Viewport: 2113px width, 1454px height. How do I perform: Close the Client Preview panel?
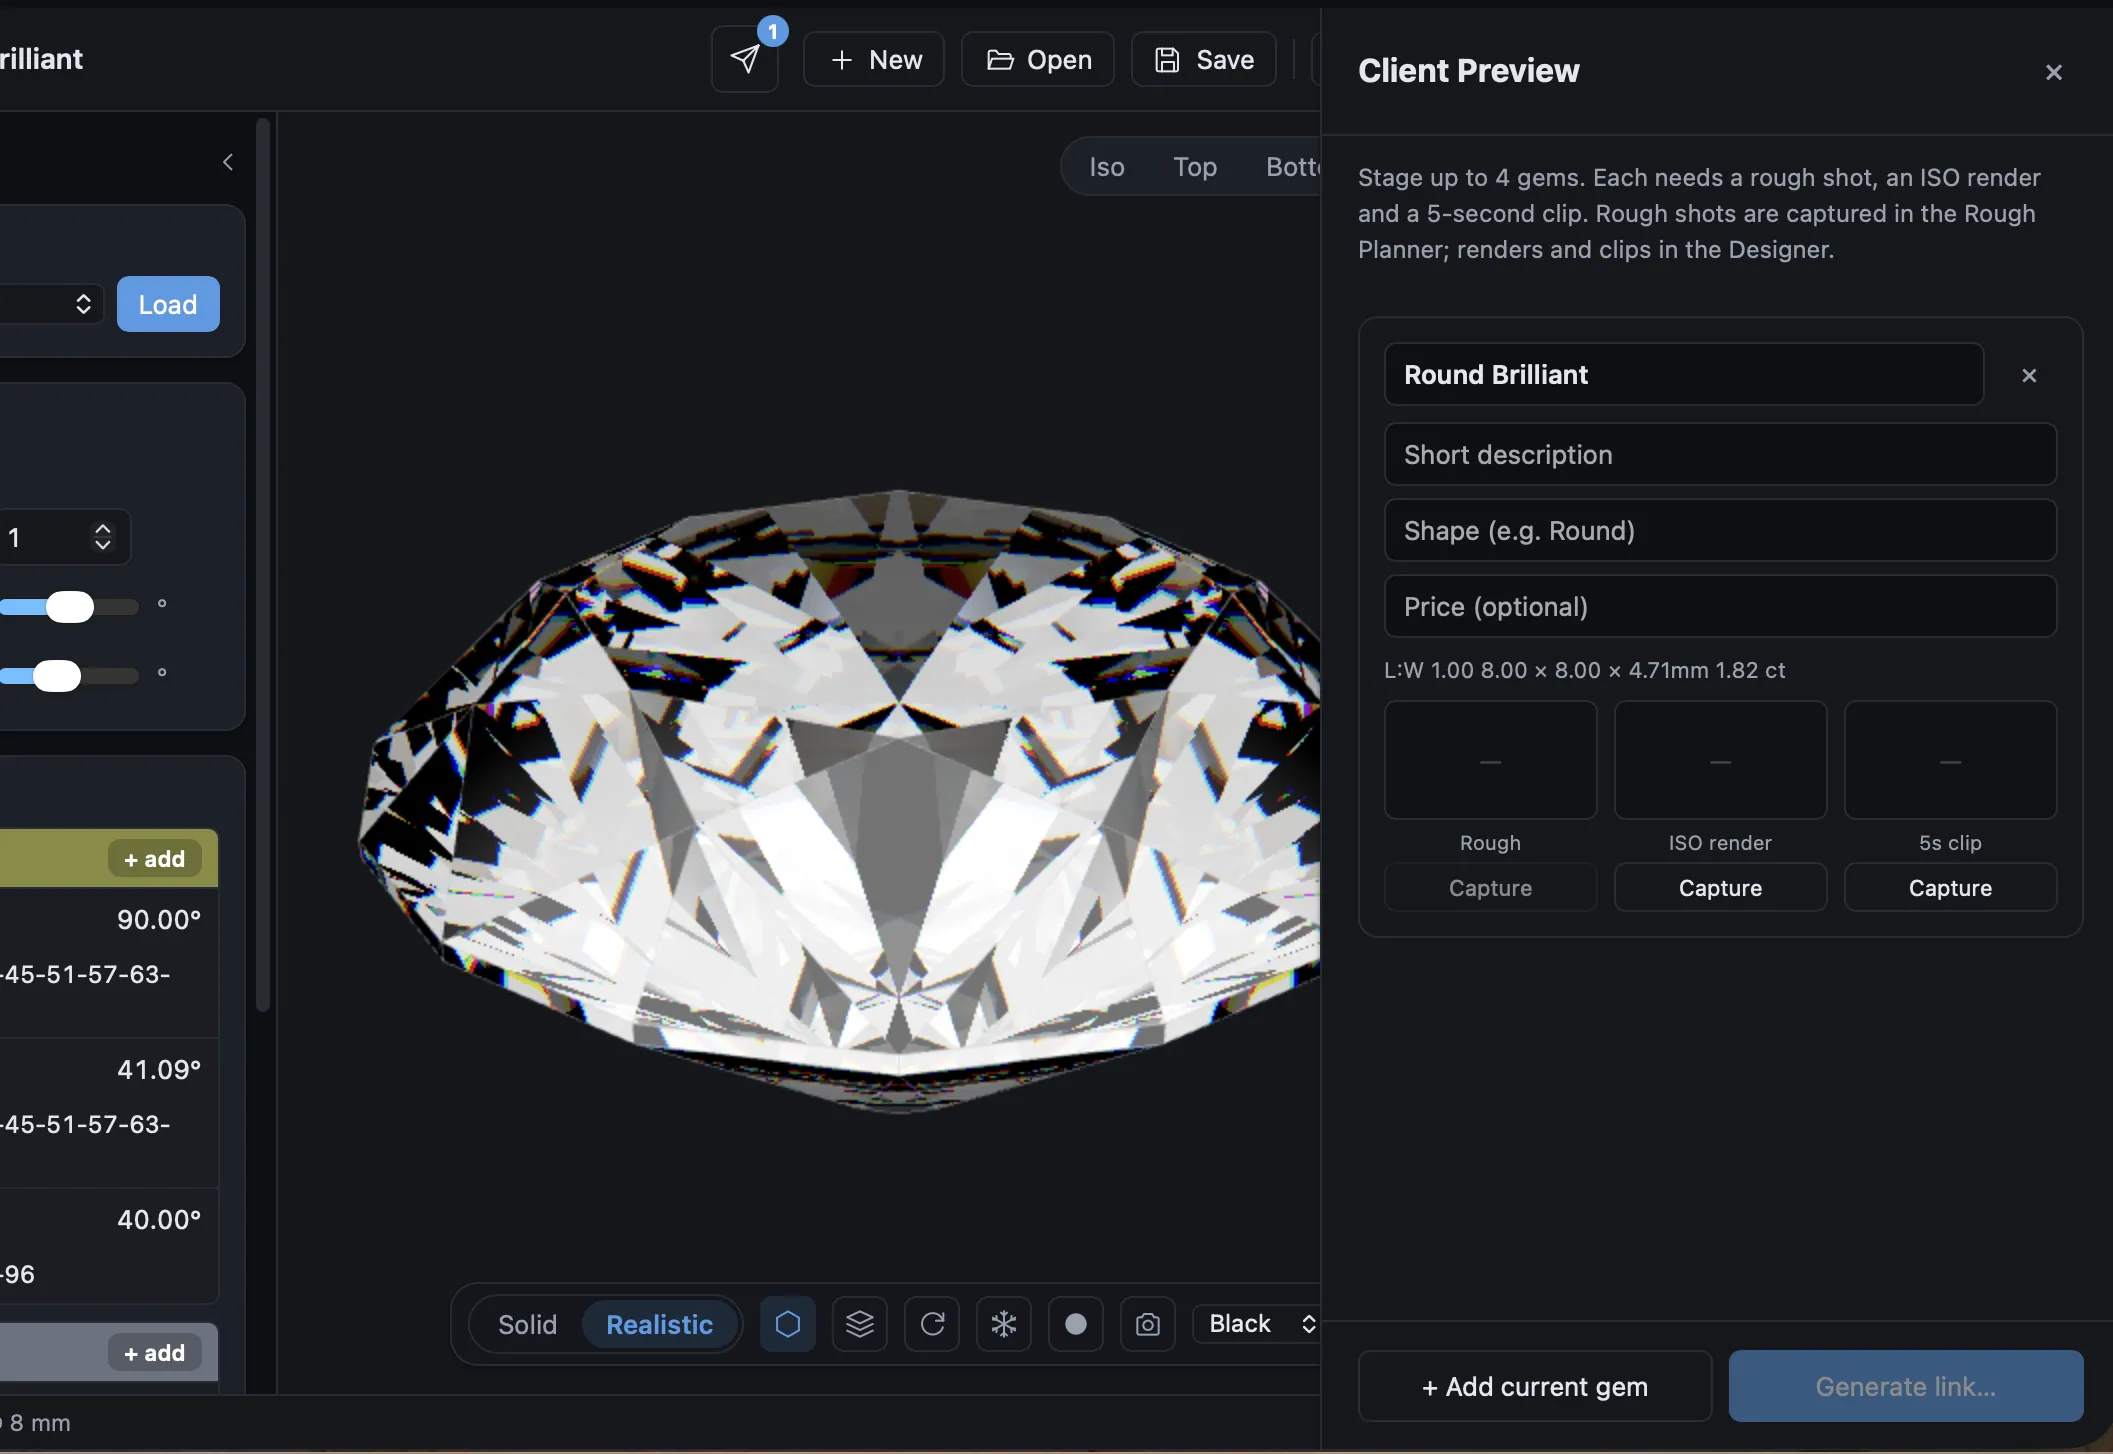(x=2054, y=72)
